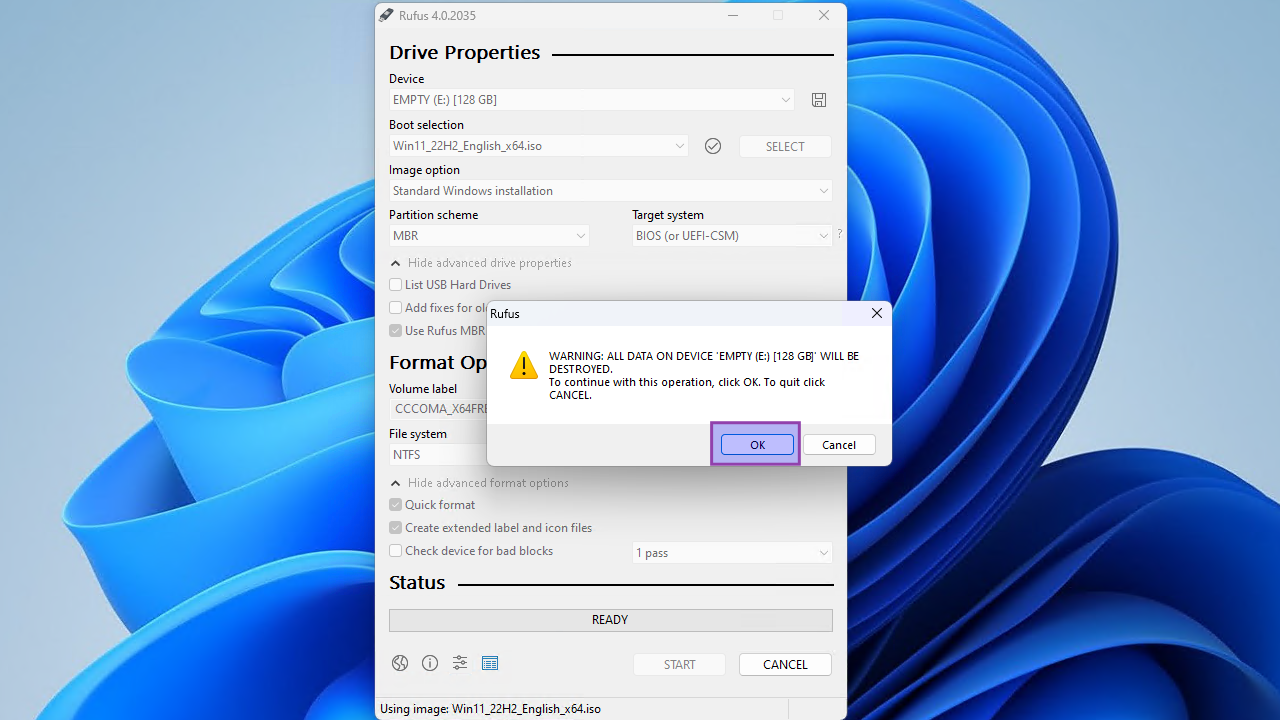Click the checksum checkmark icon
This screenshot has height=720, width=1280.
pyautogui.click(x=713, y=146)
